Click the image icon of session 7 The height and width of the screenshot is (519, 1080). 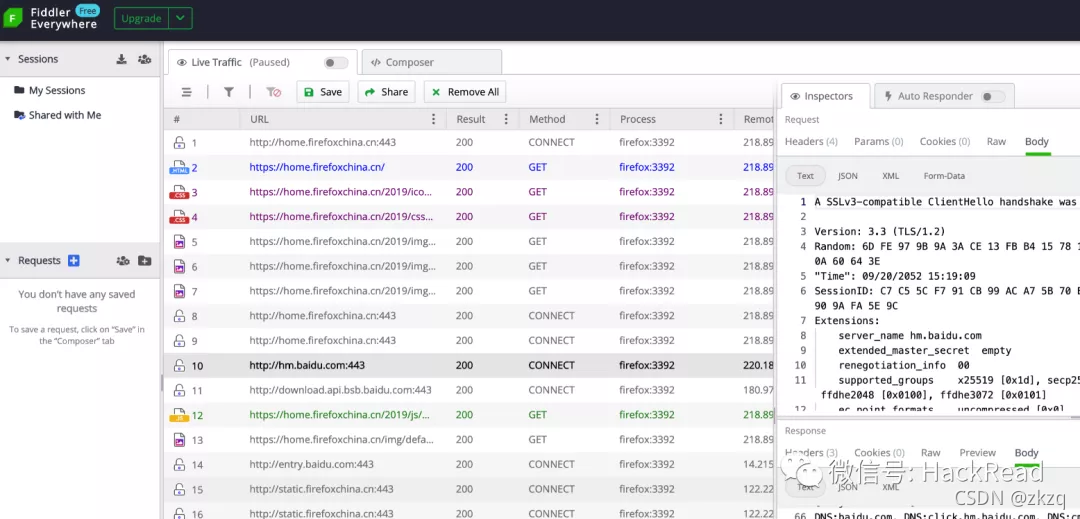(x=179, y=291)
